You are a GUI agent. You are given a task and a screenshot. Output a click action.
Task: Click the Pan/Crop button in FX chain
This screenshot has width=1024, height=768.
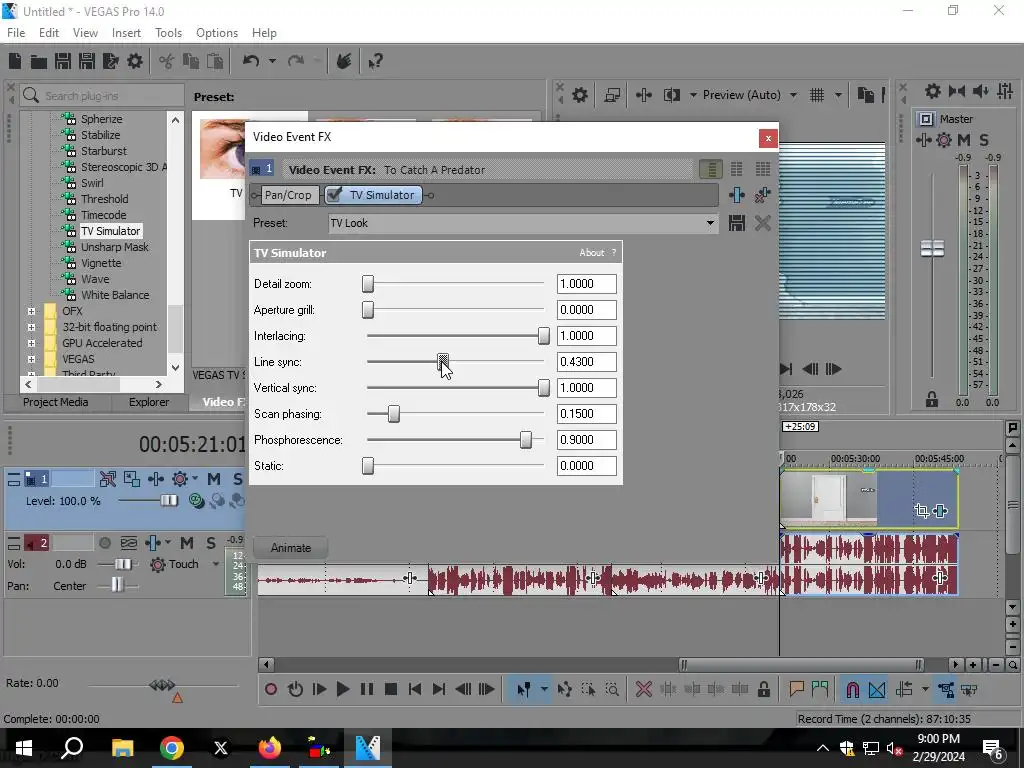tap(288, 195)
